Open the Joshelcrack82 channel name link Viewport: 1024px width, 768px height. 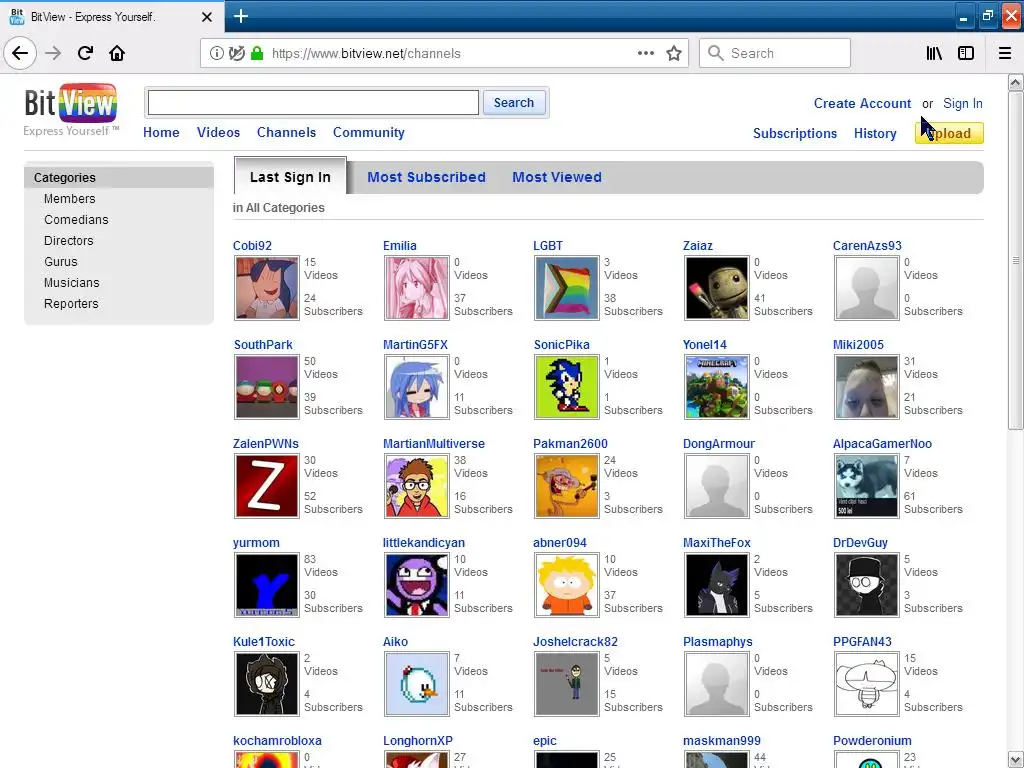tap(575, 641)
